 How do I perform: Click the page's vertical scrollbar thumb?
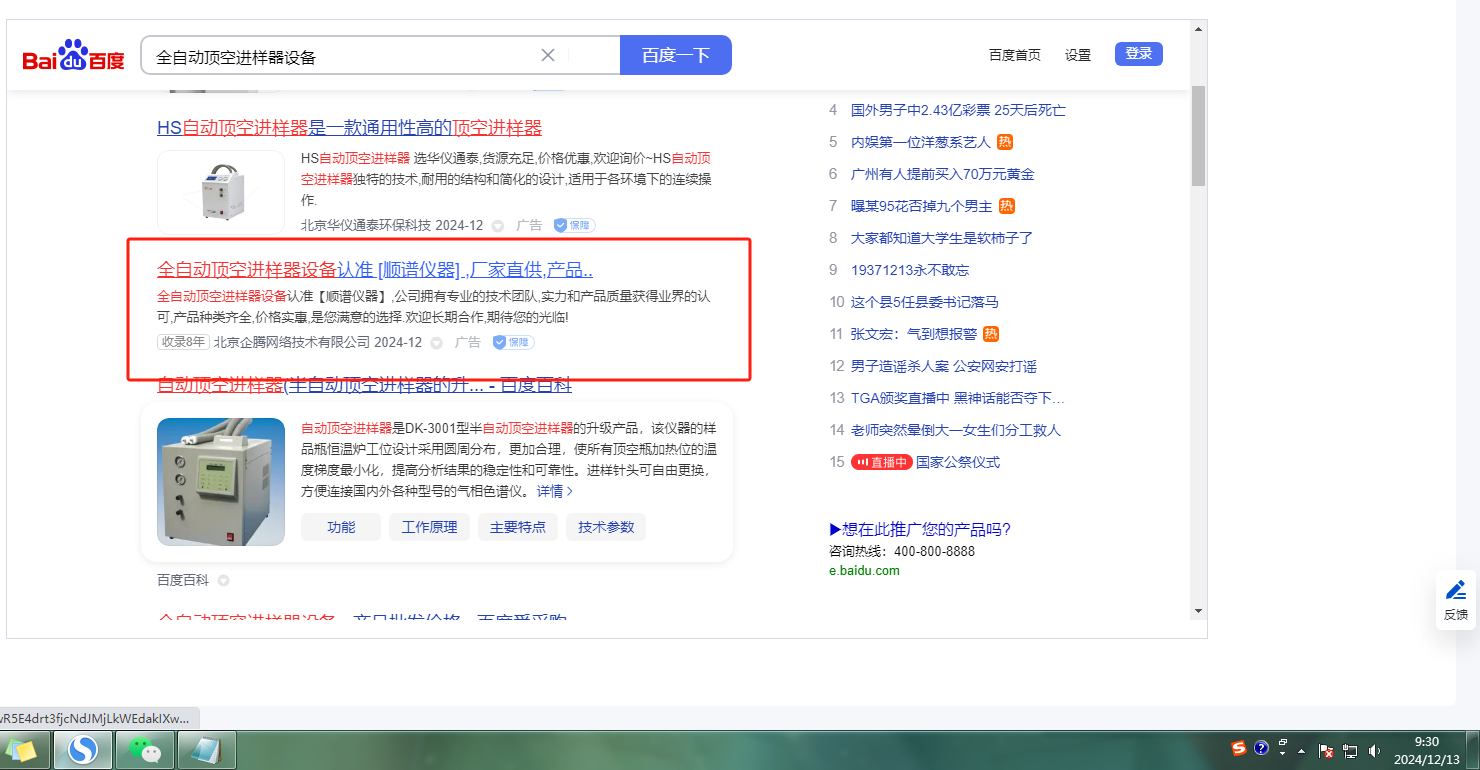point(1198,135)
